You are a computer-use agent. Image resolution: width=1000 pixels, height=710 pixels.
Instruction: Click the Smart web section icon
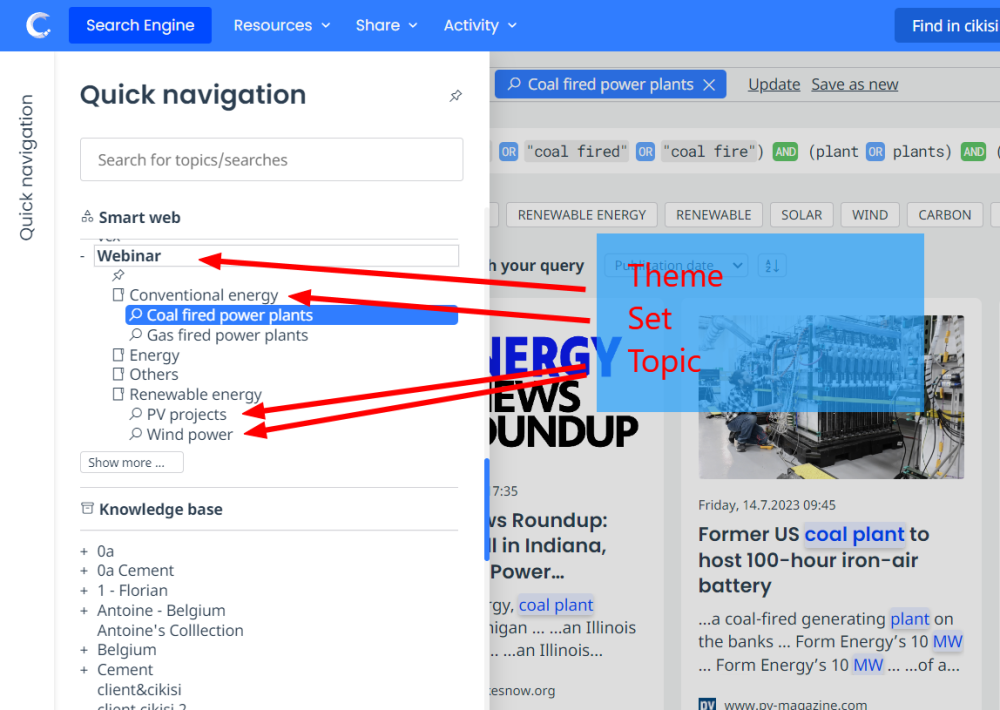(x=87, y=217)
